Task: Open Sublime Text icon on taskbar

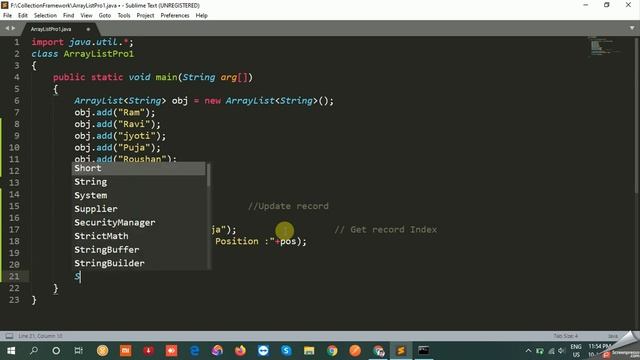Action: [400, 351]
